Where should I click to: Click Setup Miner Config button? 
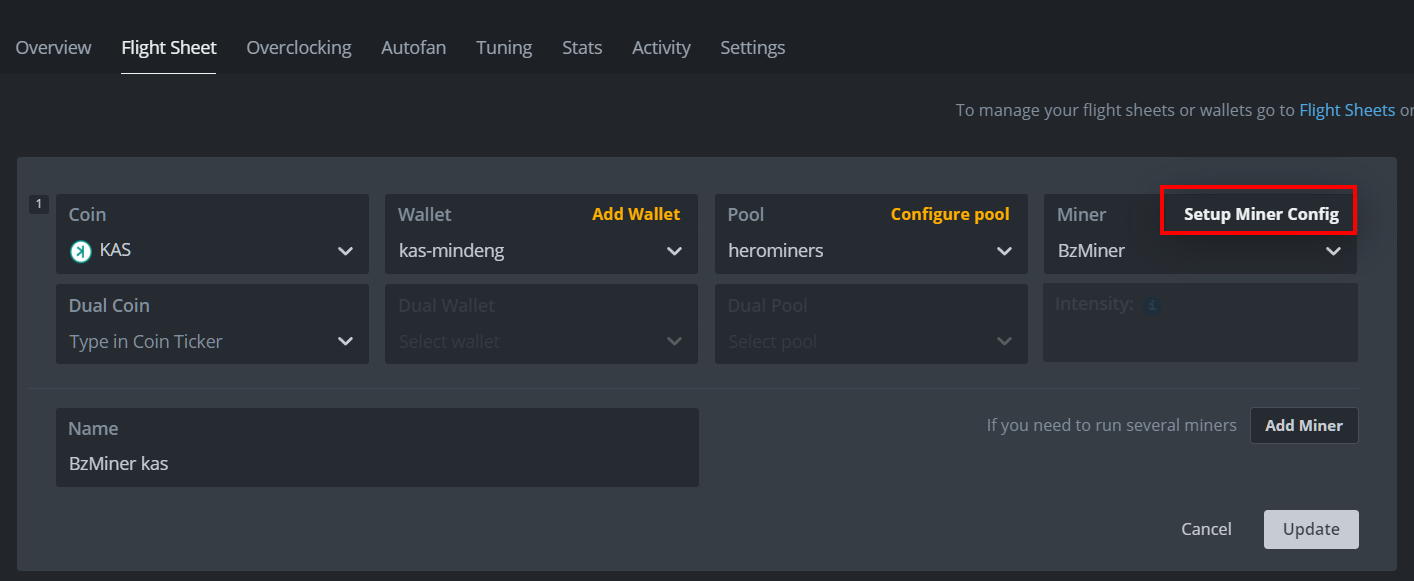(x=1260, y=214)
